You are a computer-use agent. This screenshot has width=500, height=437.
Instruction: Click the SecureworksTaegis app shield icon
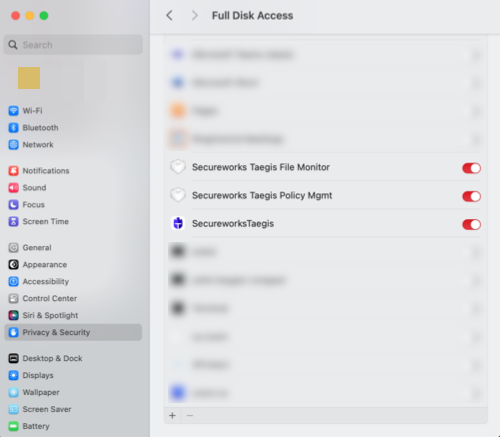[178, 223]
